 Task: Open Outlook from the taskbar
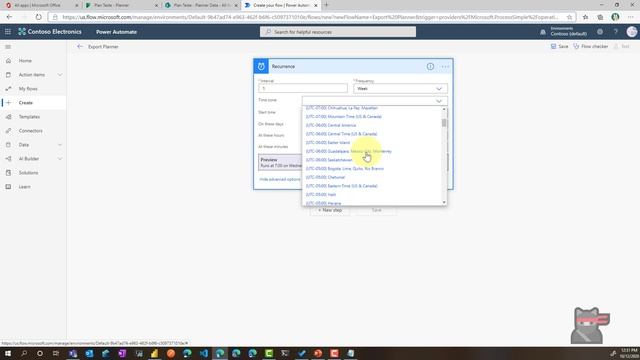(x=89, y=353)
